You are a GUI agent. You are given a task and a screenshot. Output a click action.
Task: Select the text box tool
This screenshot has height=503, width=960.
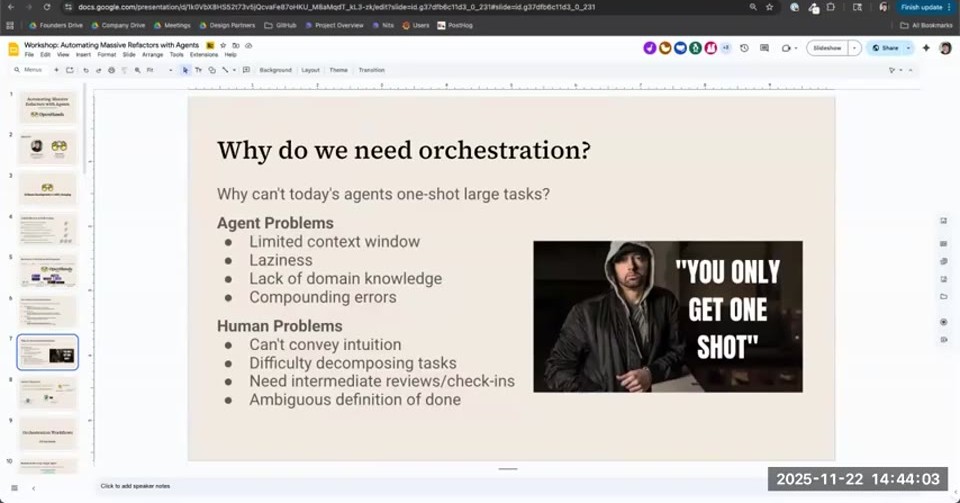point(198,70)
